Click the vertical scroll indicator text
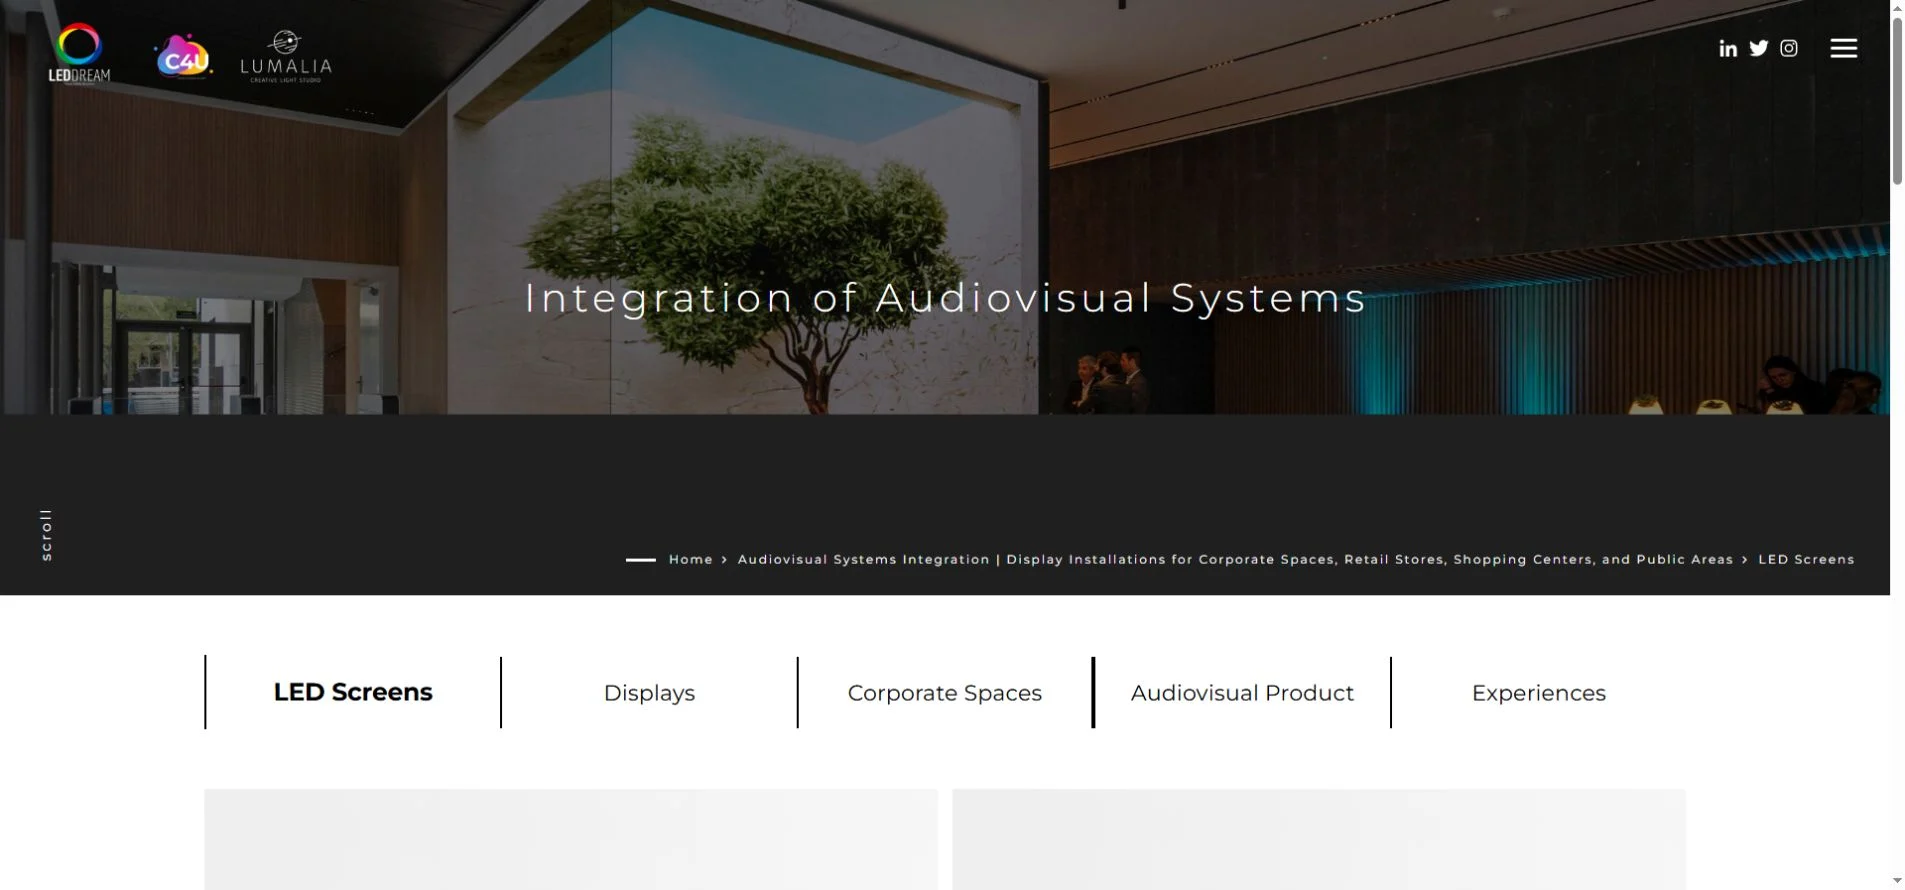The height and width of the screenshot is (890, 1905). point(46,535)
